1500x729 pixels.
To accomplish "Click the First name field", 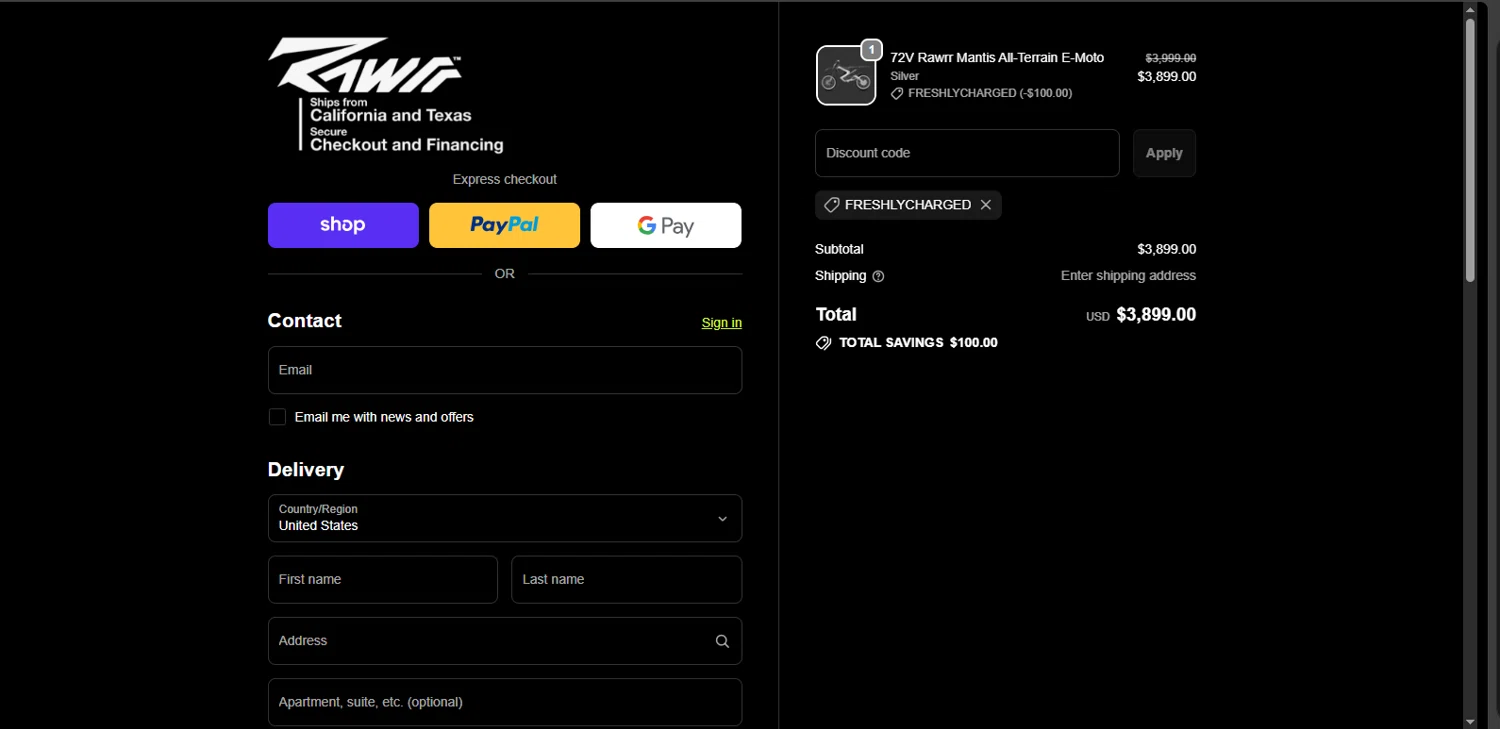I will pos(383,580).
